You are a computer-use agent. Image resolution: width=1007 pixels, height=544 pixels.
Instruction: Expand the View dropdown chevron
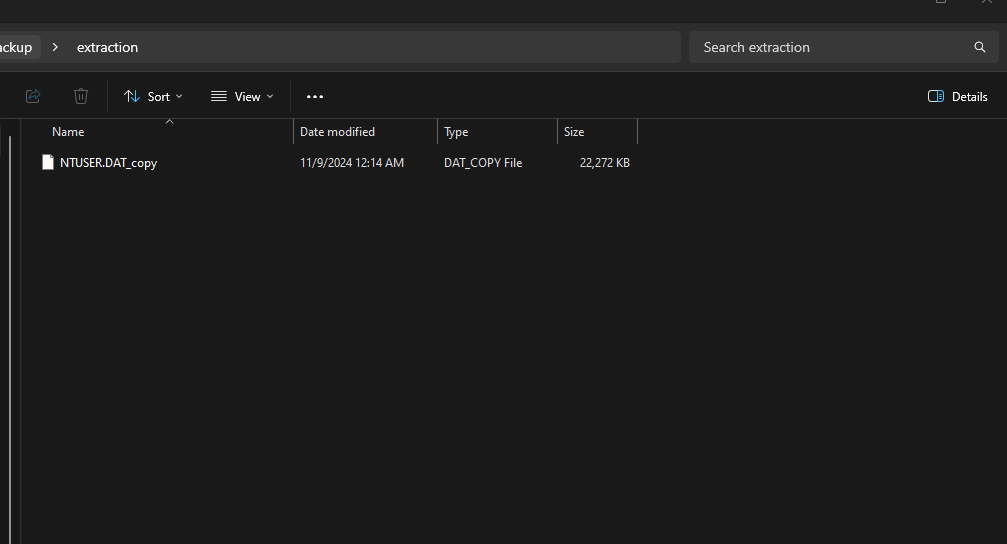(x=270, y=96)
